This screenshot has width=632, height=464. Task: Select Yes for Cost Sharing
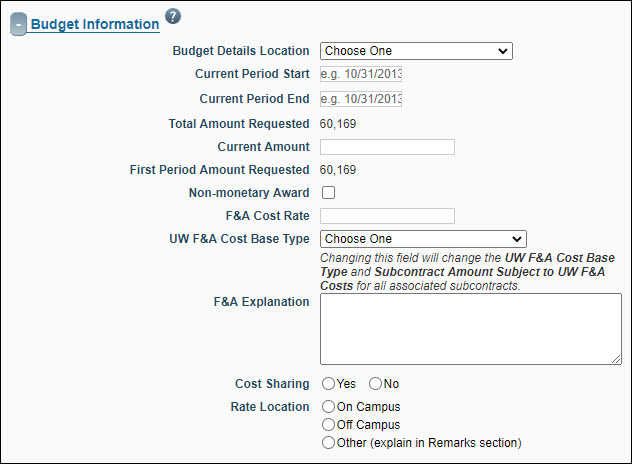pyautogui.click(x=328, y=384)
